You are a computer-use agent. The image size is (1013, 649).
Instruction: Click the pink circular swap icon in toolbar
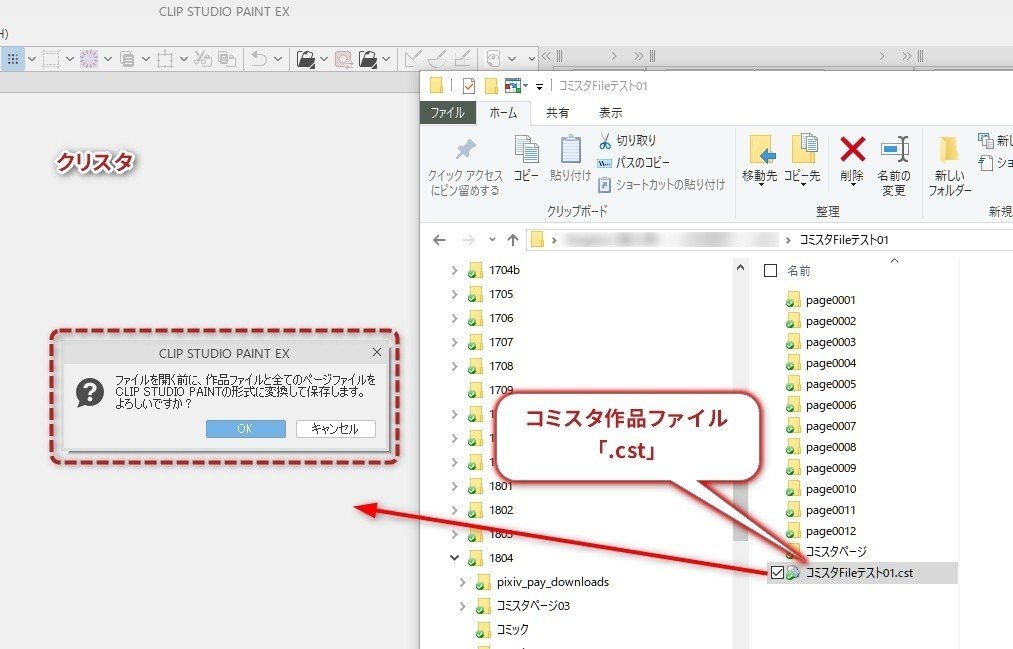(343, 59)
